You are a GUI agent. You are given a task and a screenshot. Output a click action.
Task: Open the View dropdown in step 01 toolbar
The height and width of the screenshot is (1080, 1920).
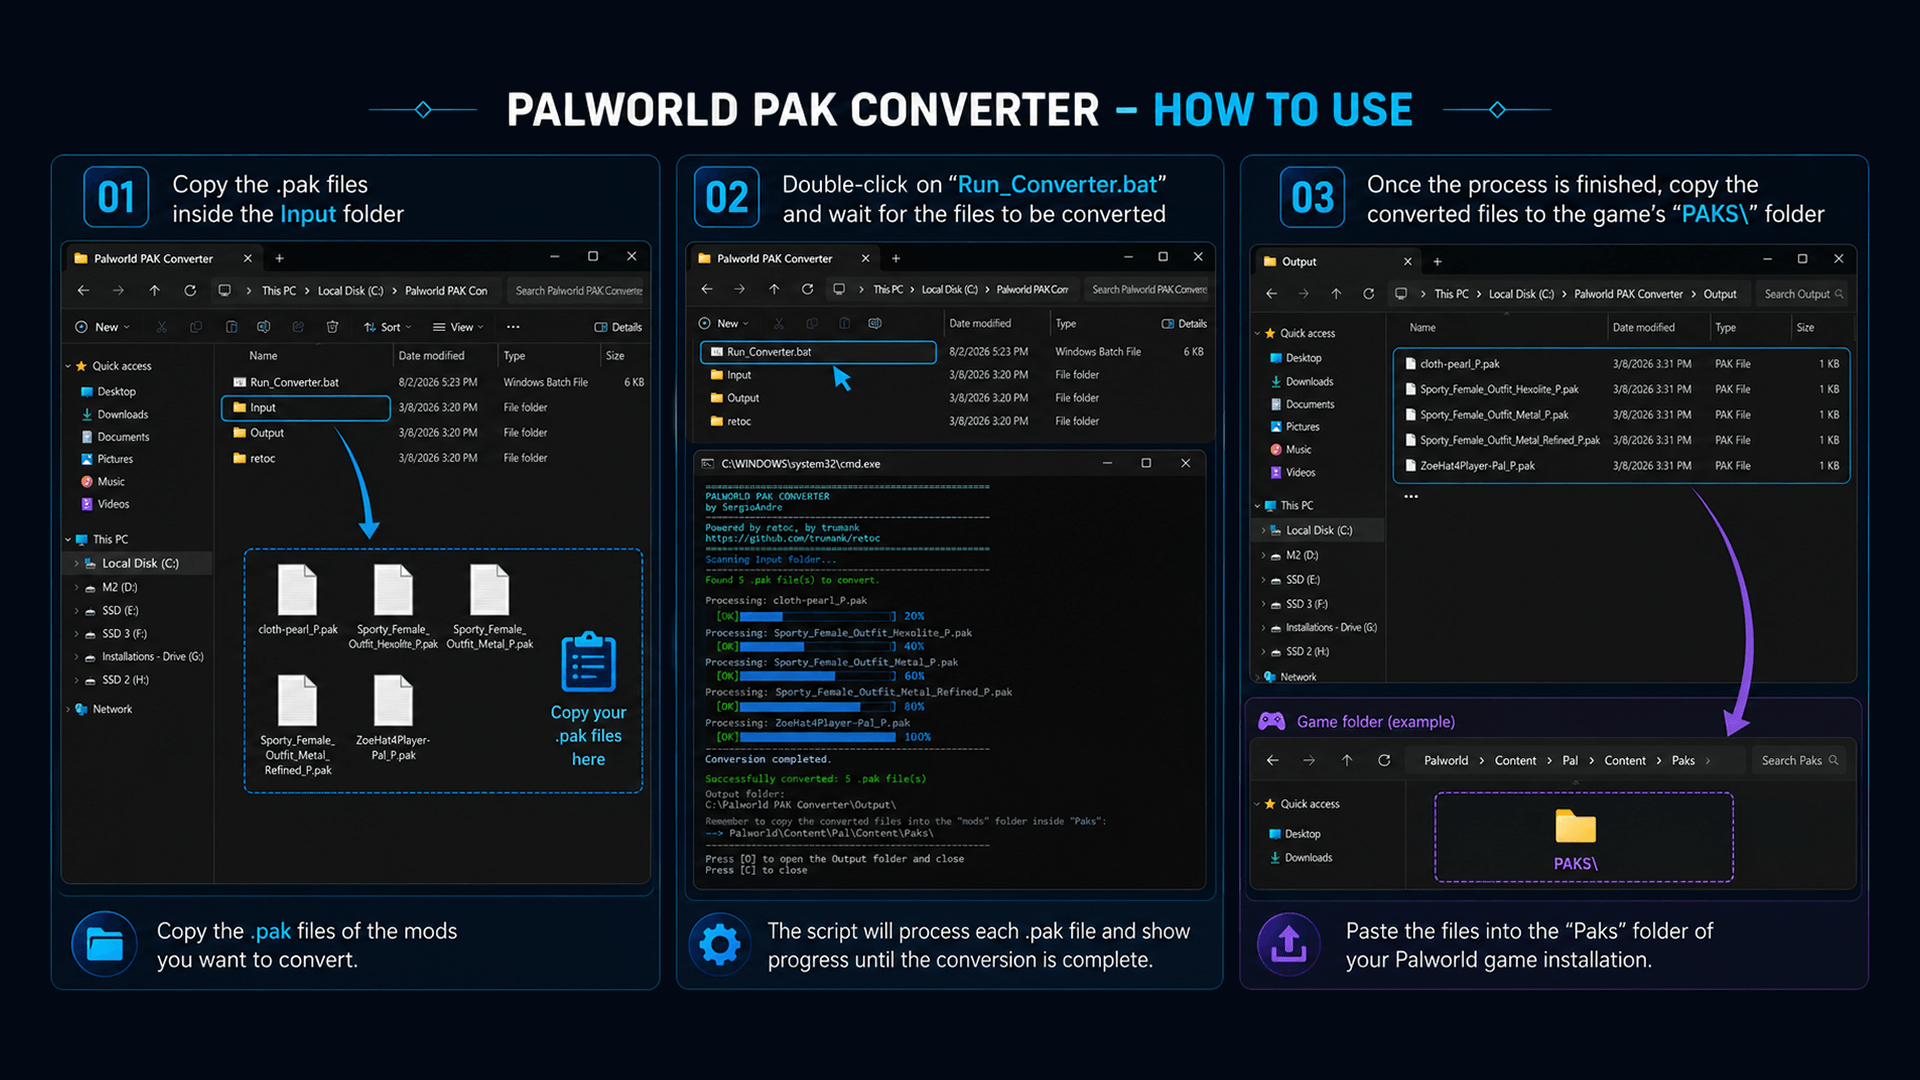458,327
